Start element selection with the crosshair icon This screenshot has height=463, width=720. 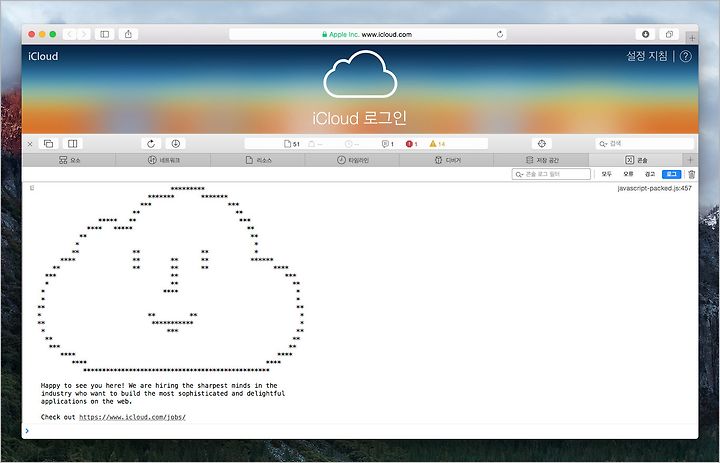pos(541,144)
